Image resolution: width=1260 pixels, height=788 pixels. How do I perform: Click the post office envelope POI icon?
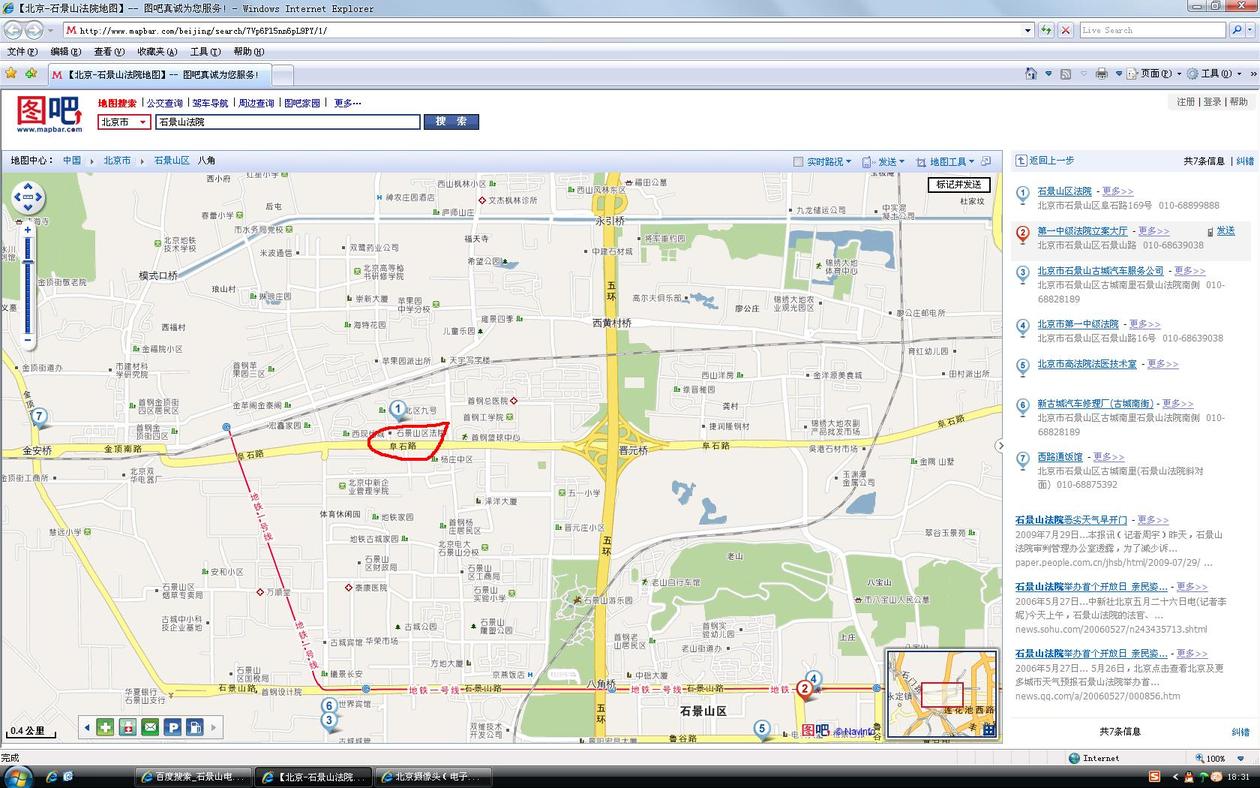[x=150, y=727]
